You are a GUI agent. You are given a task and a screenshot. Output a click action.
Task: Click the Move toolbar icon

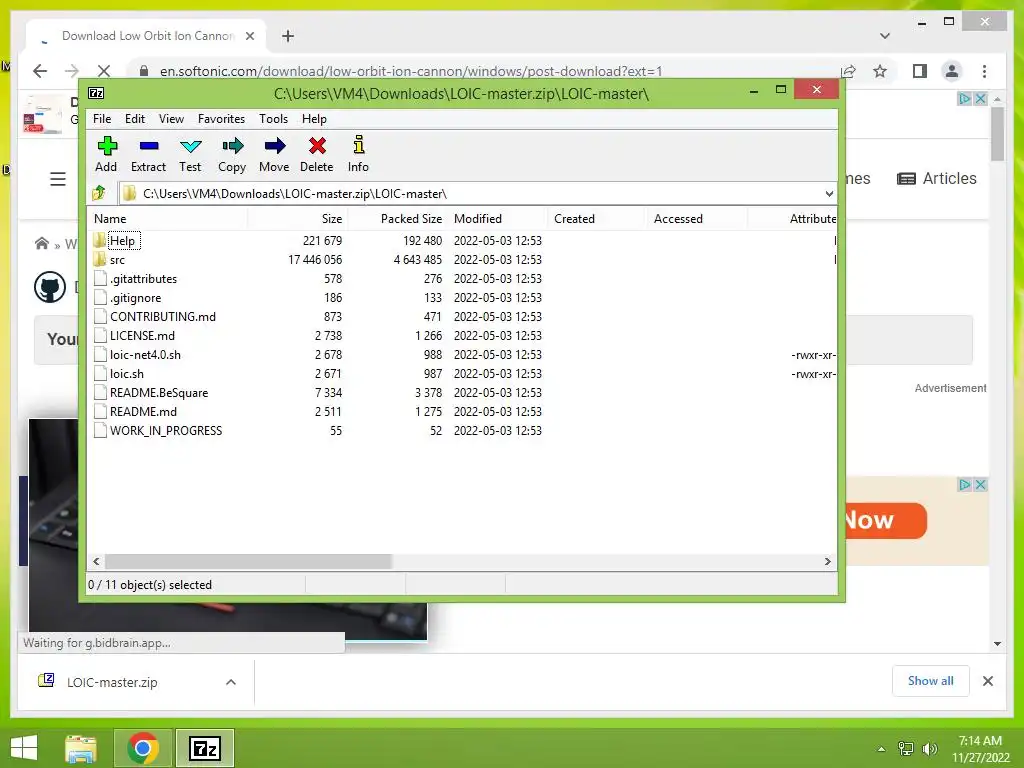tap(274, 146)
